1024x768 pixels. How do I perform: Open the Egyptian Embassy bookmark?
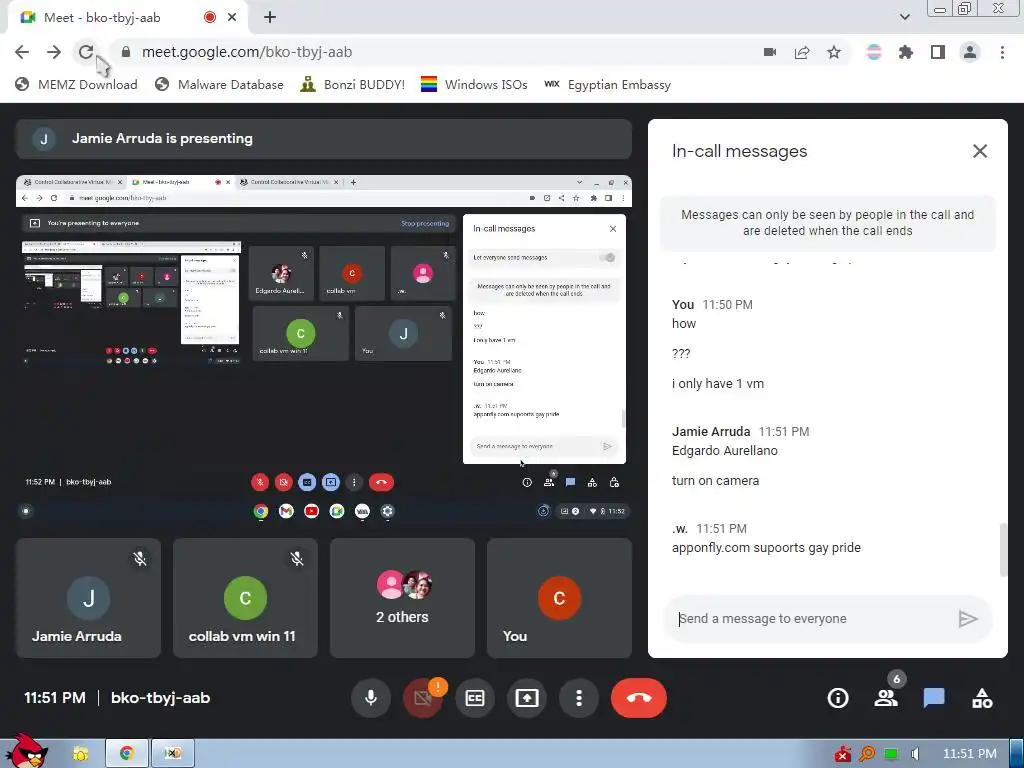(607, 84)
